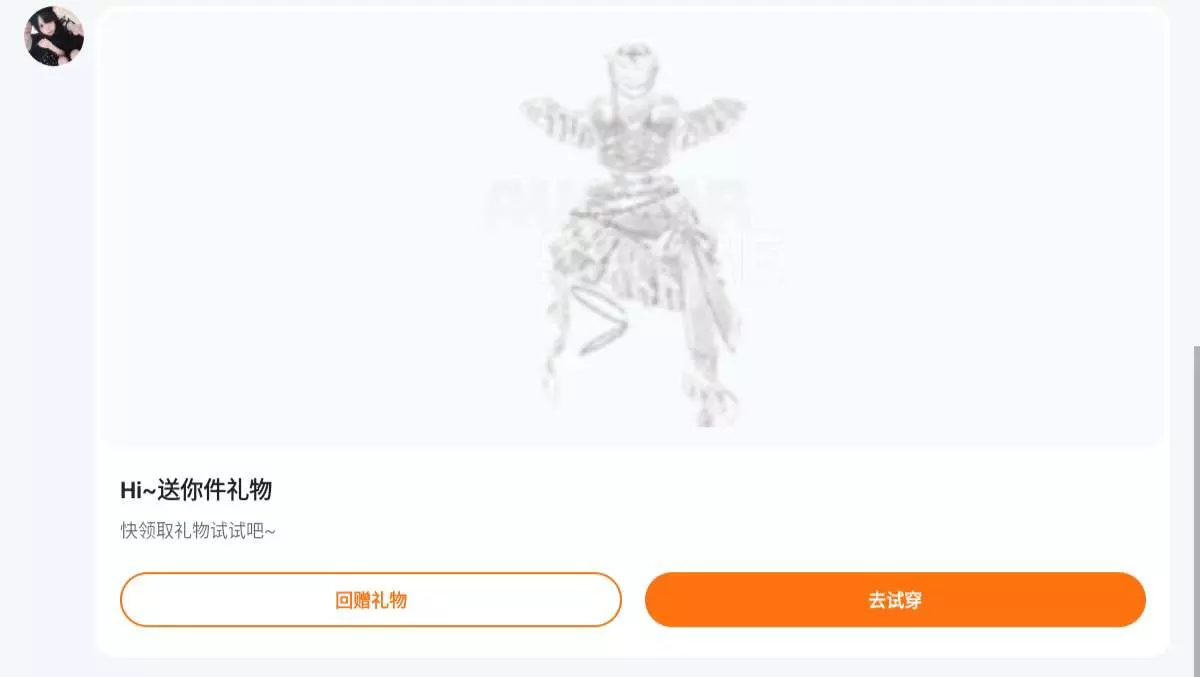This screenshot has width=1200, height=677.
Task: Click the Hi~送你件礼物 title text
Action: [196, 490]
